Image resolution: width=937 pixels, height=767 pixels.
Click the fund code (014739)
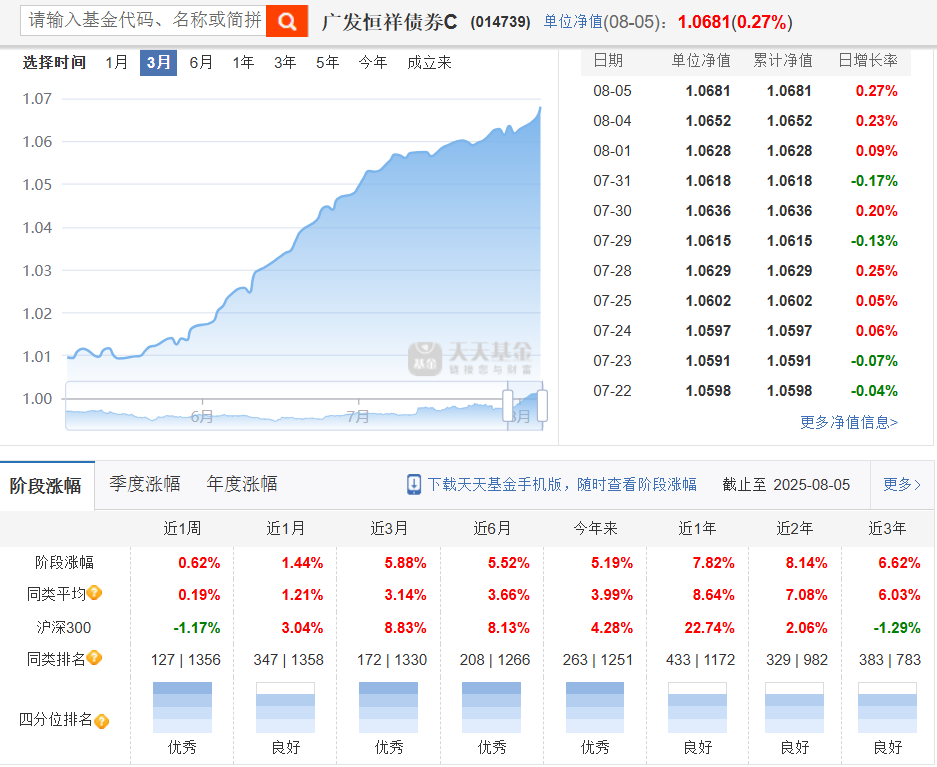tap(500, 22)
